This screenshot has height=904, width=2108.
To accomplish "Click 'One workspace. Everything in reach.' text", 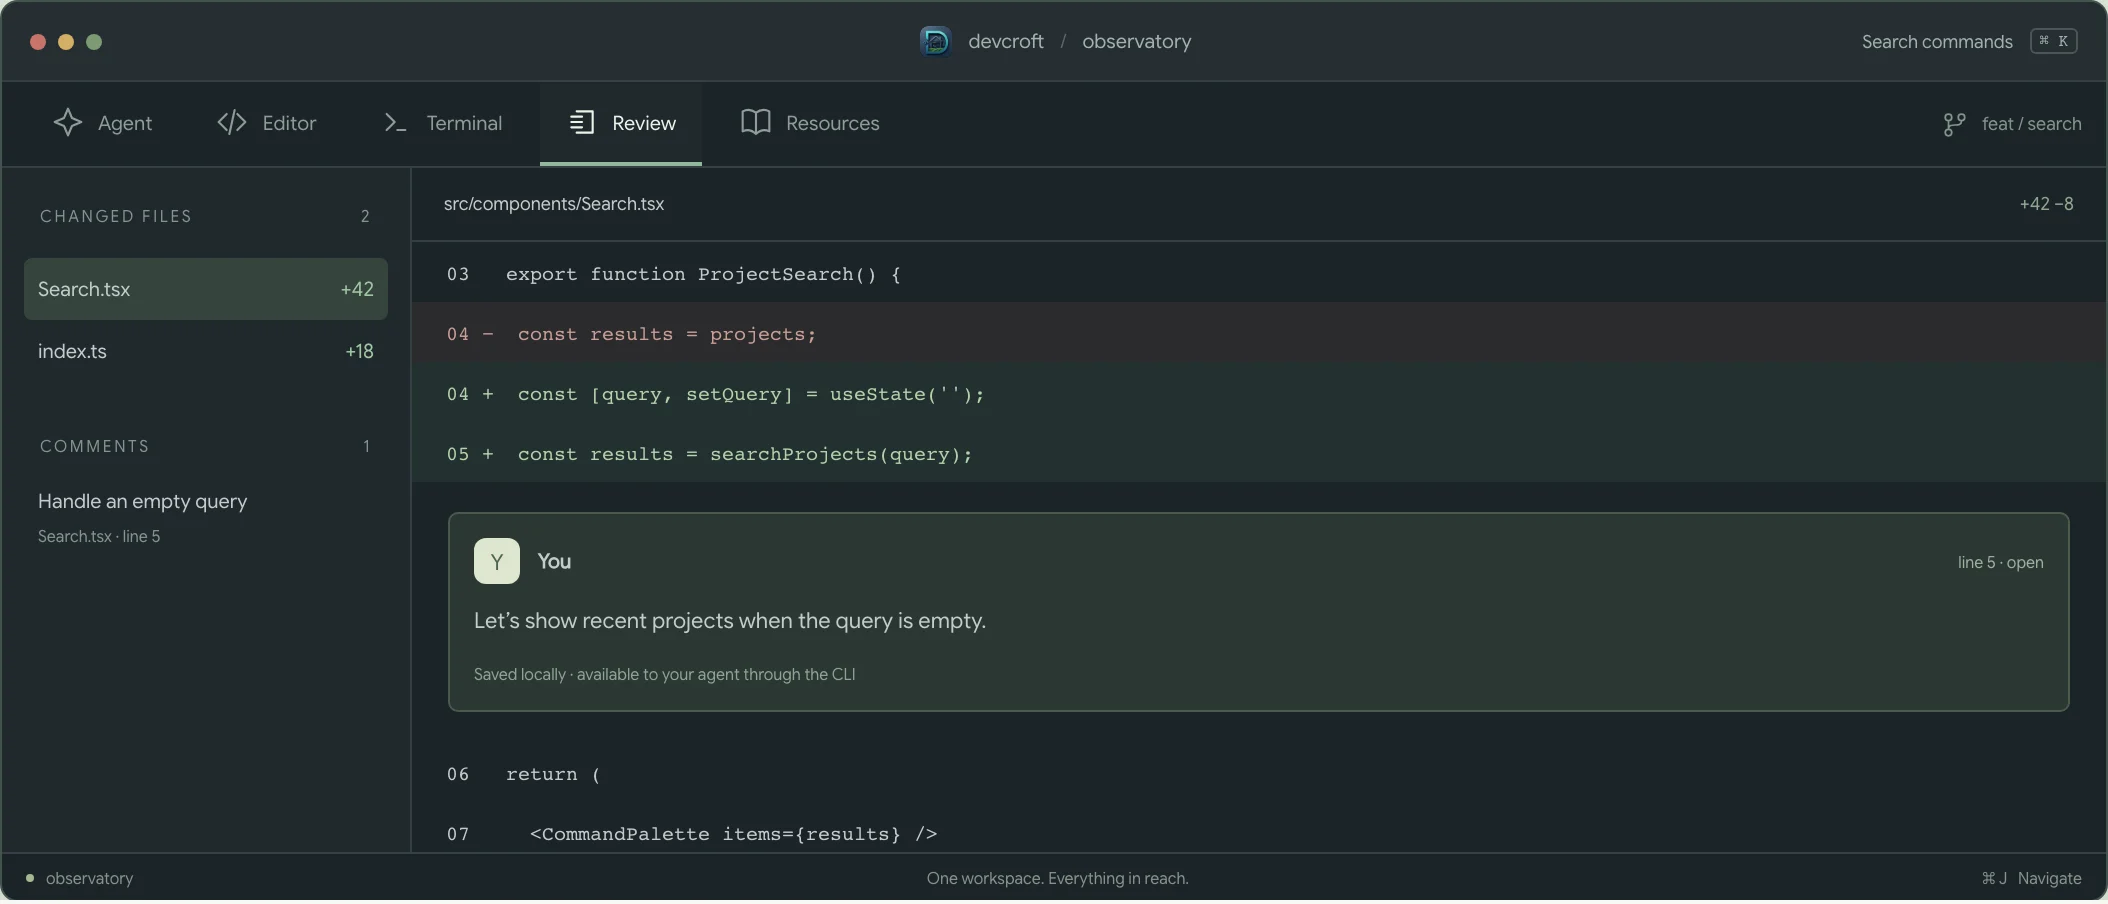I will (x=1058, y=878).
